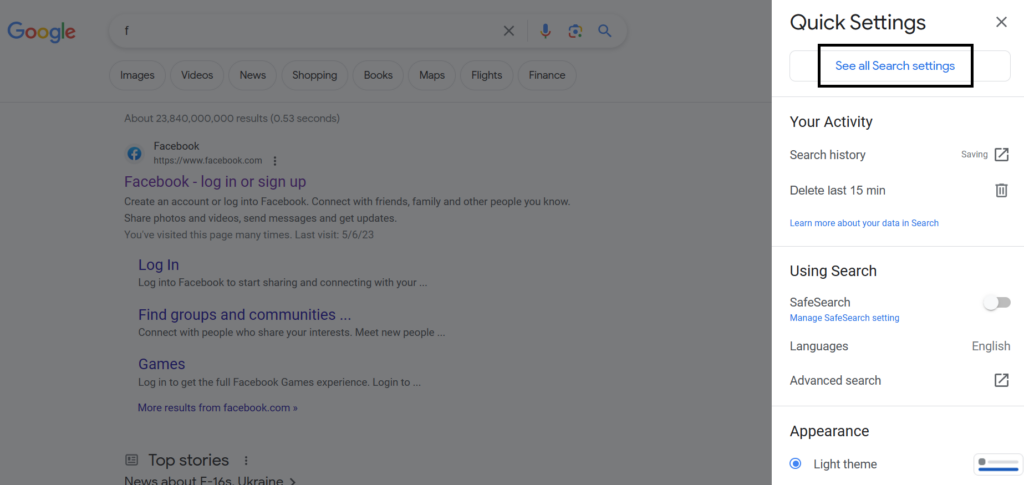Clear the search box with X icon

[x=509, y=31]
